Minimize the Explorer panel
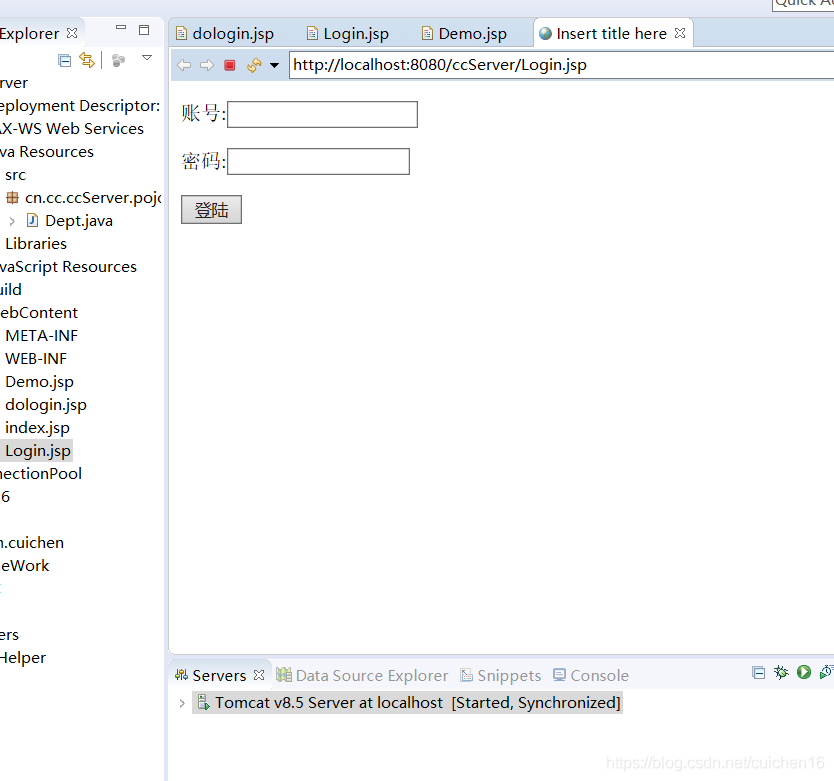The image size is (834, 781). [121, 28]
